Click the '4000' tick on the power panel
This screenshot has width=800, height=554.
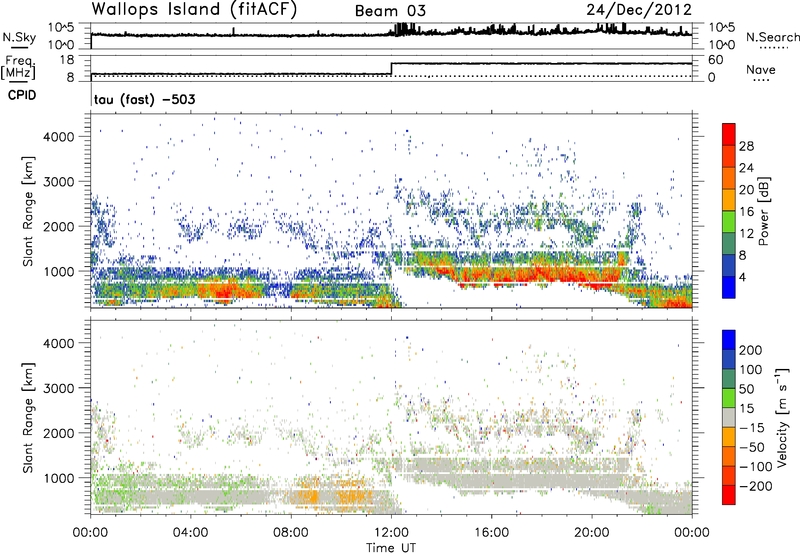tap(58, 137)
